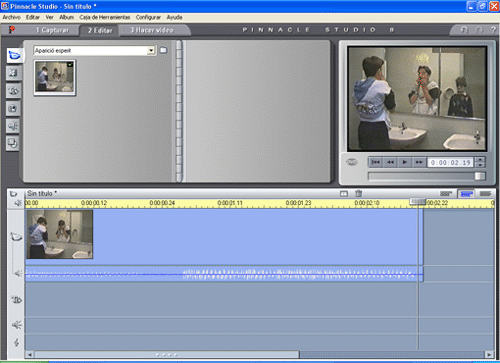Rewind the preview player
Image resolution: width=500 pixels, height=363 pixels.
click(390, 162)
